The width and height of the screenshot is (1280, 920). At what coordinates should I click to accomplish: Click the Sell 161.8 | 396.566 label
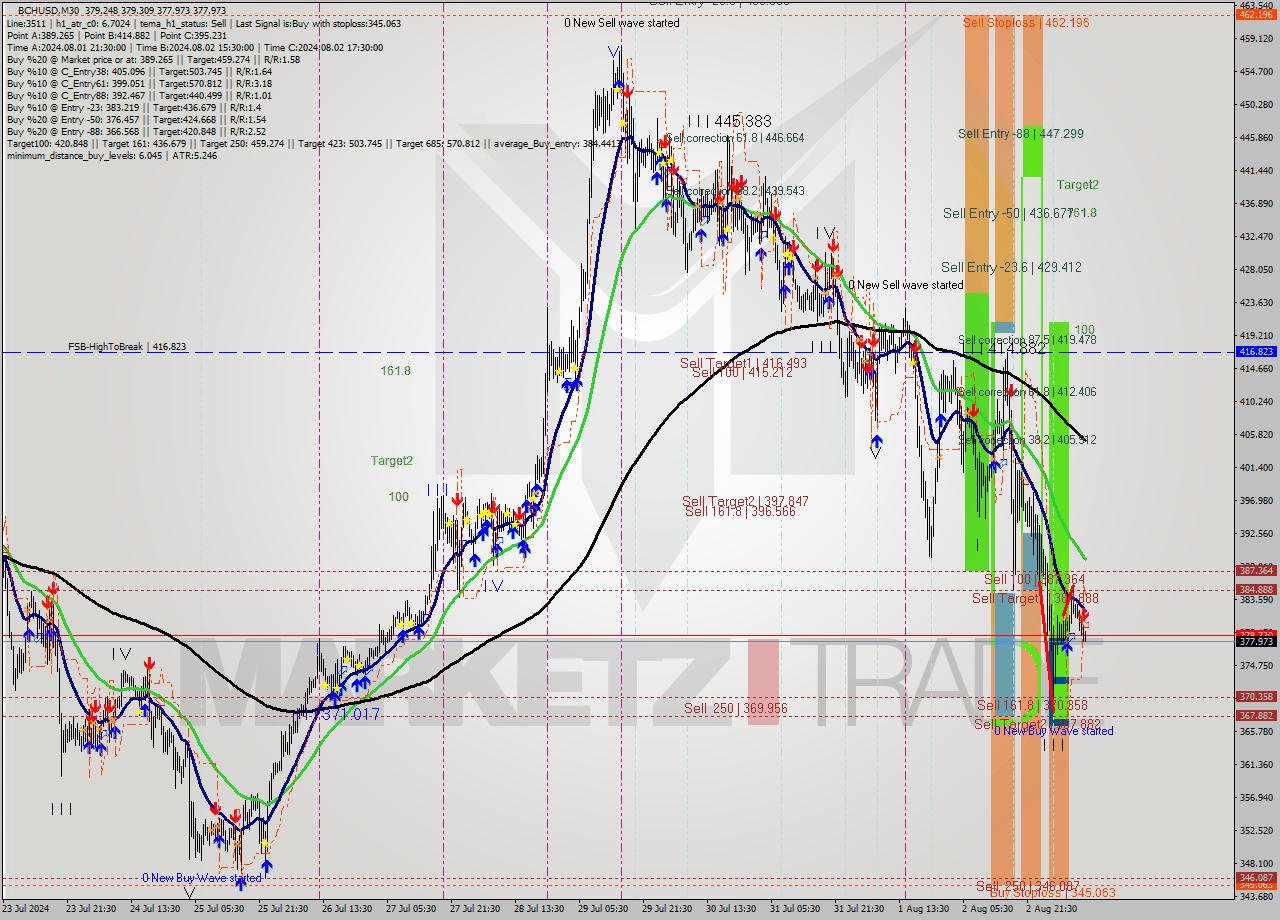pyautogui.click(x=740, y=511)
